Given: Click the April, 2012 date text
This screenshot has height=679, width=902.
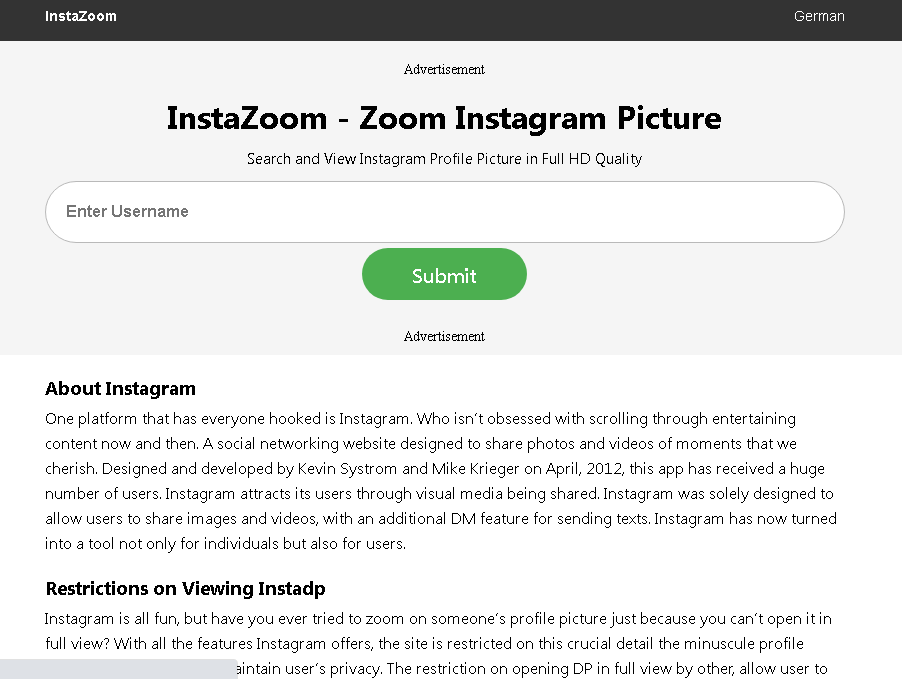Looking at the screenshot, I should 584,468.
